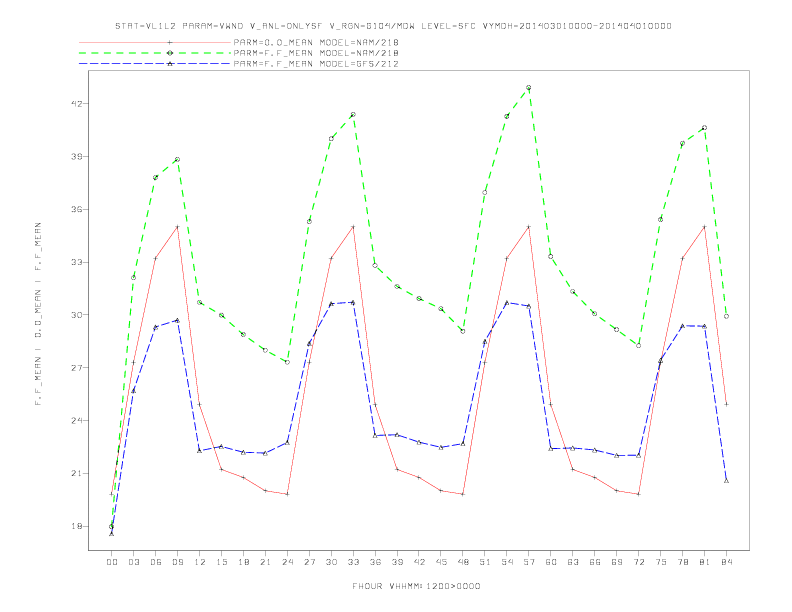Screen dimensions: 792x612
Task: Click x-axis tick label 72
Action: pyautogui.click(x=638, y=562)
